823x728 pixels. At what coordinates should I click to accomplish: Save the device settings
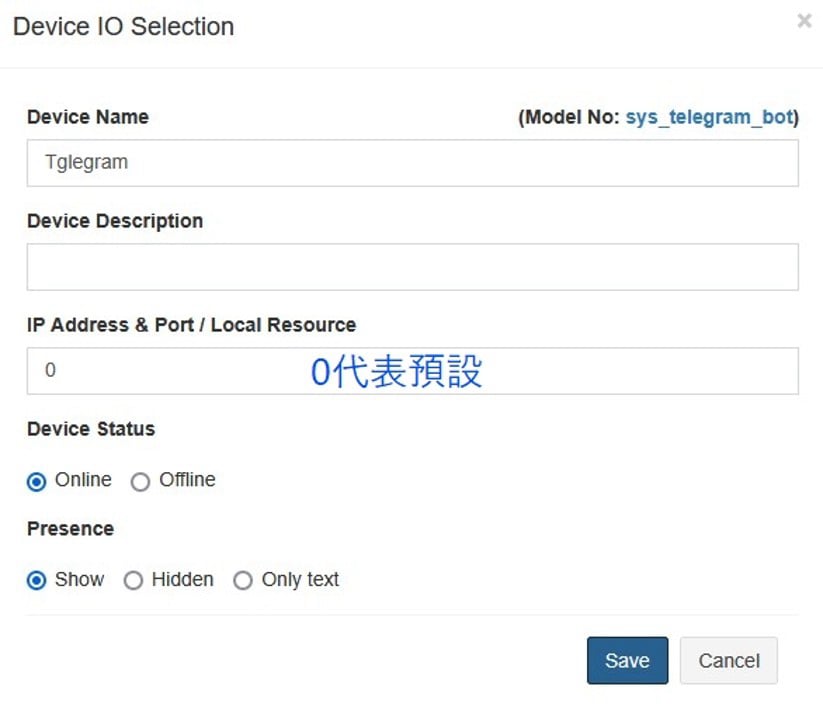pyautogui.click(x=627, y=661)
